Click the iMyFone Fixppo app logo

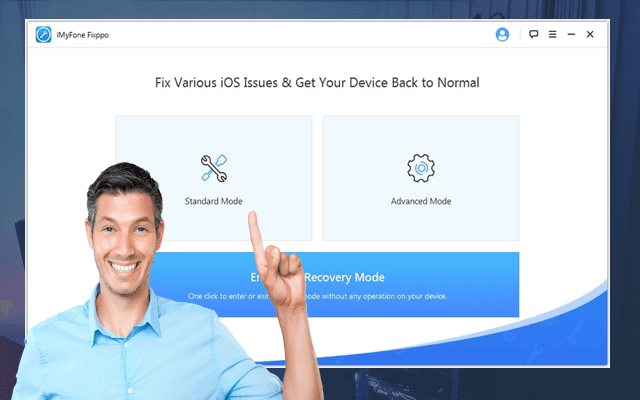pyautogui.click(x=43, y=35)
